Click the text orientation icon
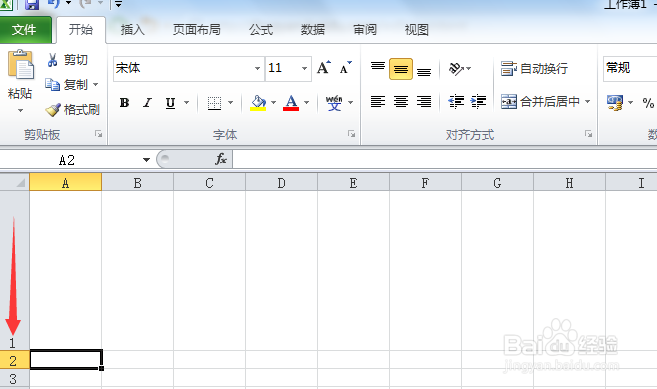 (x=456, y=68)
